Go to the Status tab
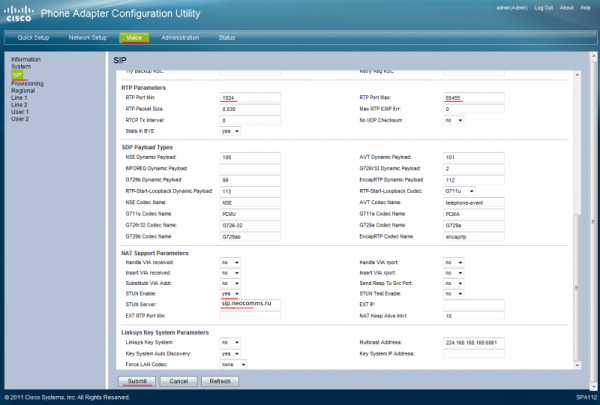 227,37
